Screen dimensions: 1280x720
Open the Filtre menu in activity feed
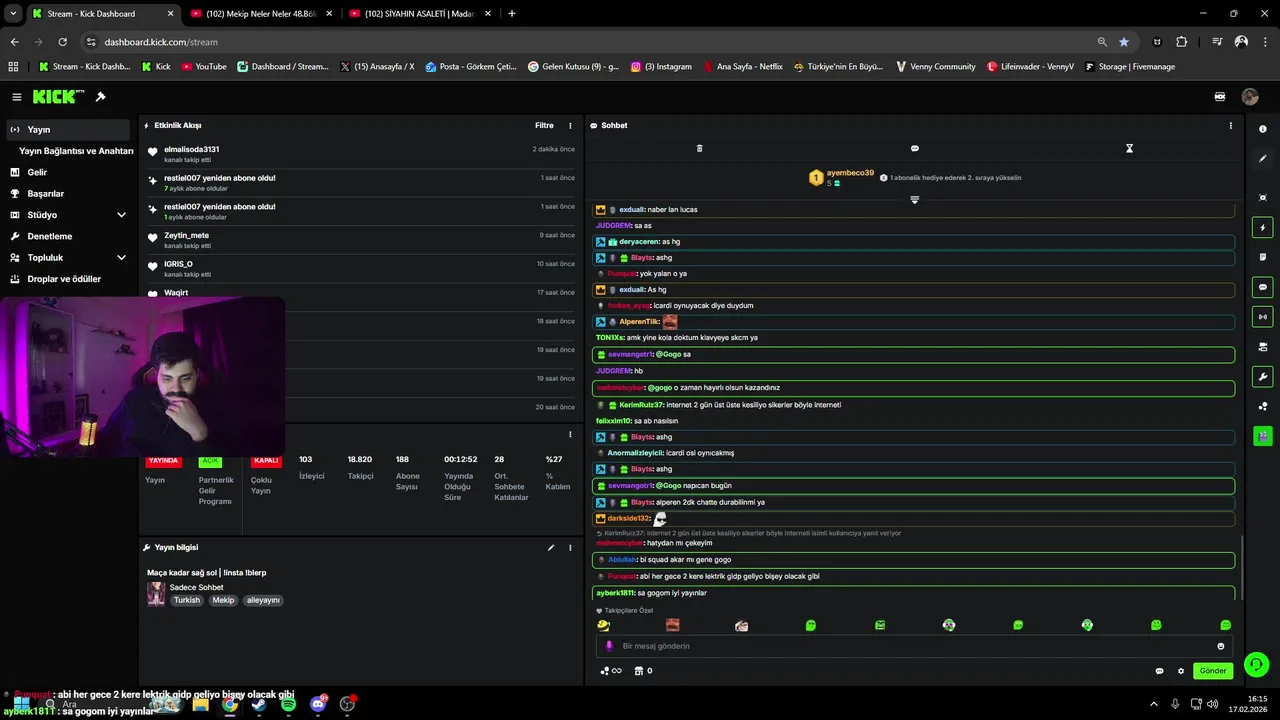(544, 125)
